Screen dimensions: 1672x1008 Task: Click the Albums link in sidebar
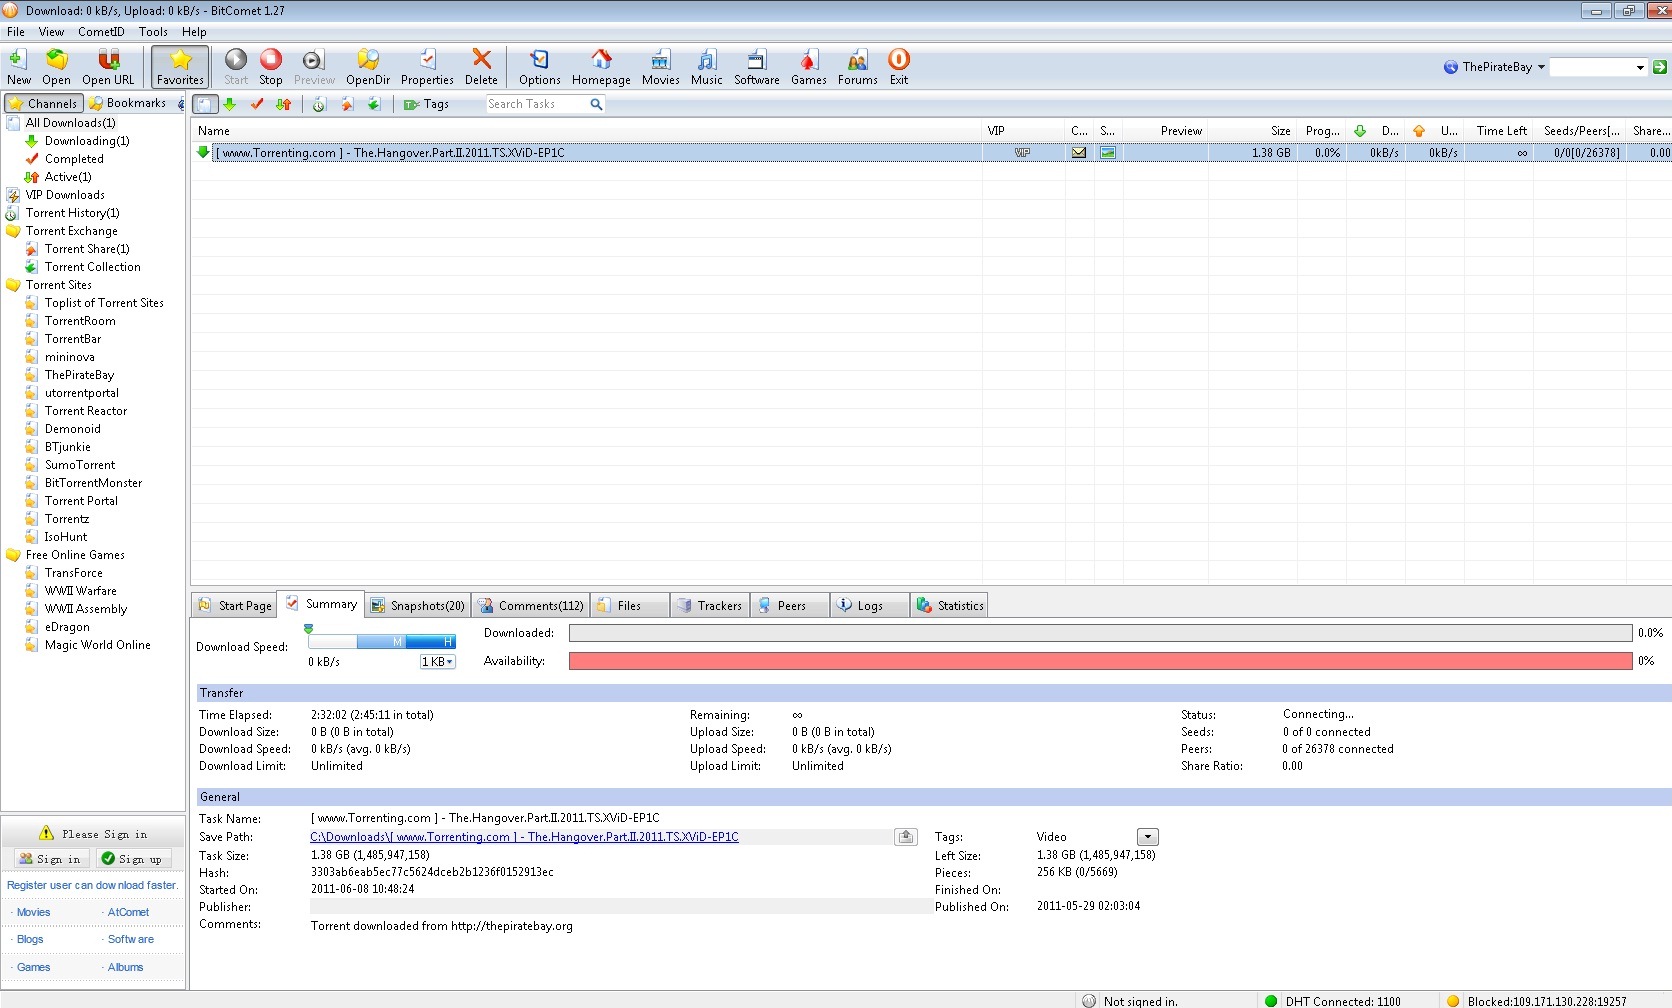[125, 967]
